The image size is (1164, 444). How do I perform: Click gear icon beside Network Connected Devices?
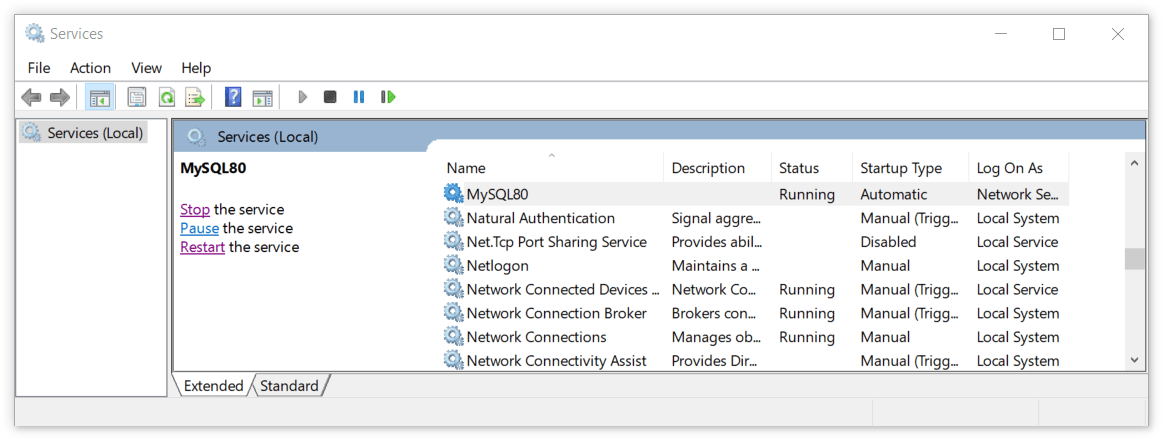click(454, 290)
